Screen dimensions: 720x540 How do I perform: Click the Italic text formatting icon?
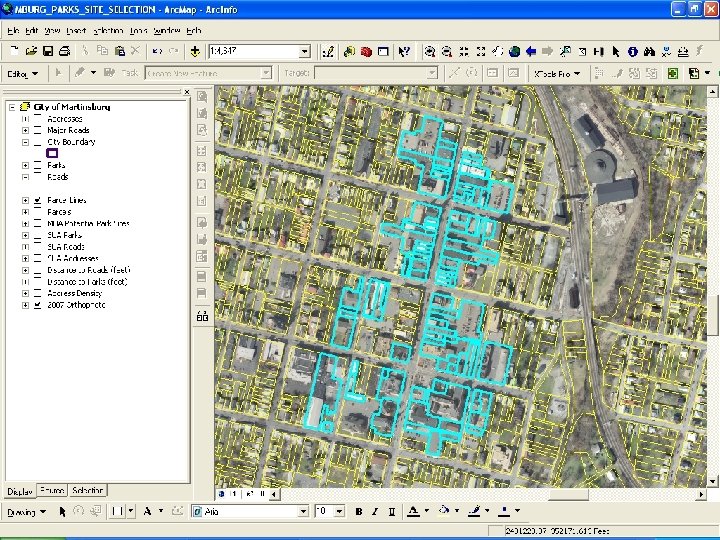[x=374, y=512]
